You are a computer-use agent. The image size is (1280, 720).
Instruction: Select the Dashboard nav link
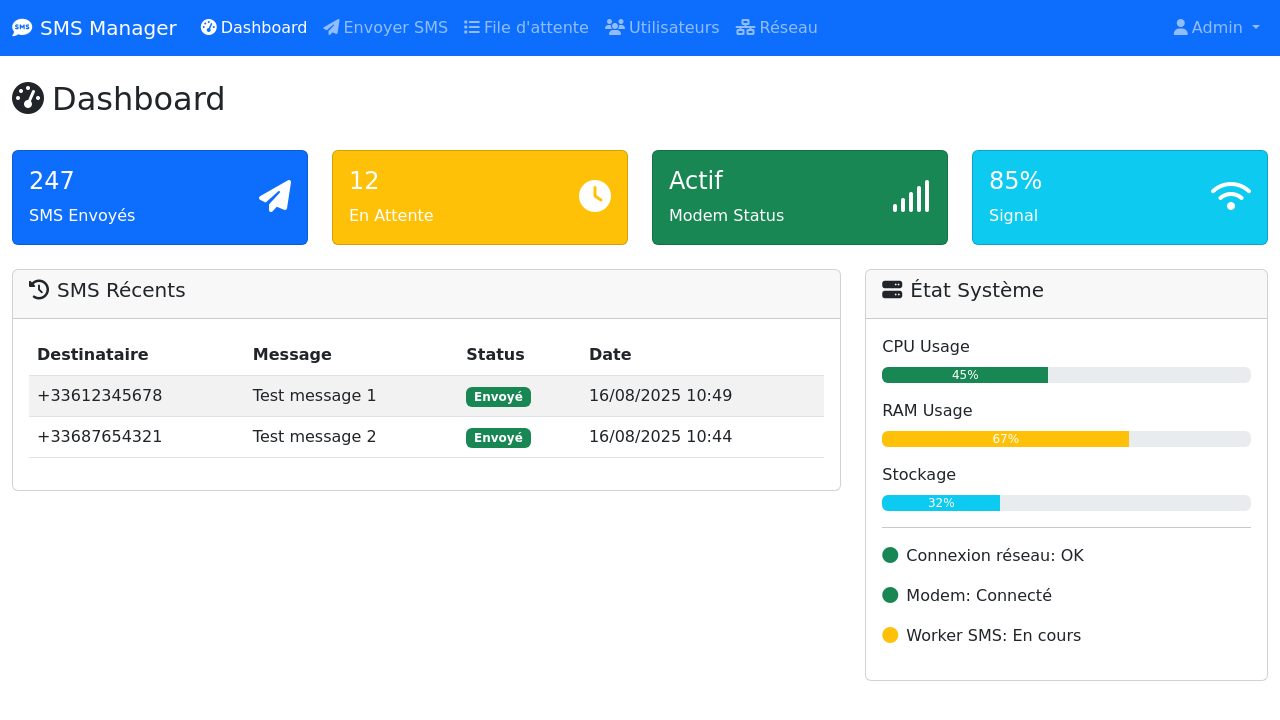pyautogui.click(x=254, y=28)
